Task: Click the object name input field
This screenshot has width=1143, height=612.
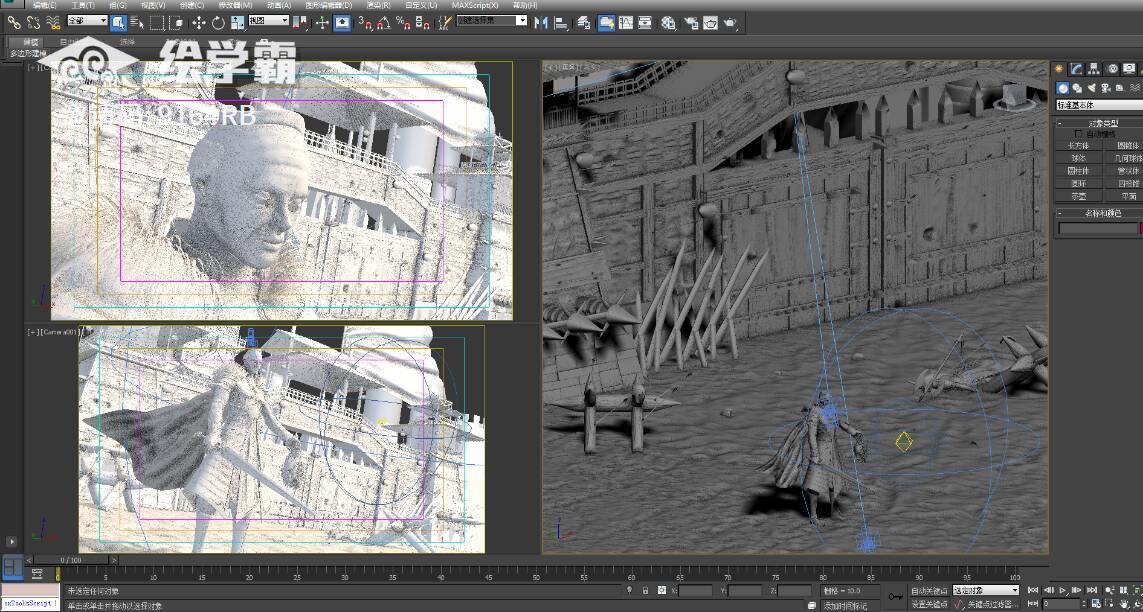Action: pos(1098,228)
